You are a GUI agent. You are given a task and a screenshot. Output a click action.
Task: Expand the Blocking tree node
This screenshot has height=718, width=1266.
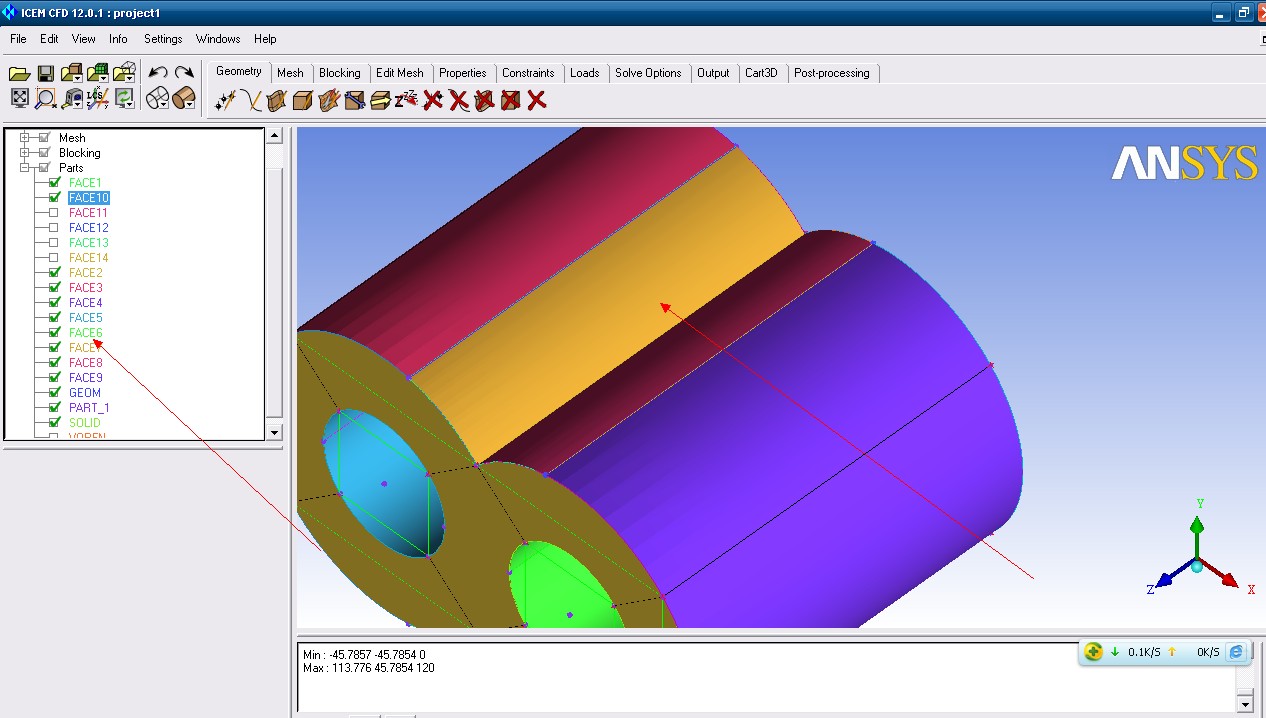click(26, 153)
